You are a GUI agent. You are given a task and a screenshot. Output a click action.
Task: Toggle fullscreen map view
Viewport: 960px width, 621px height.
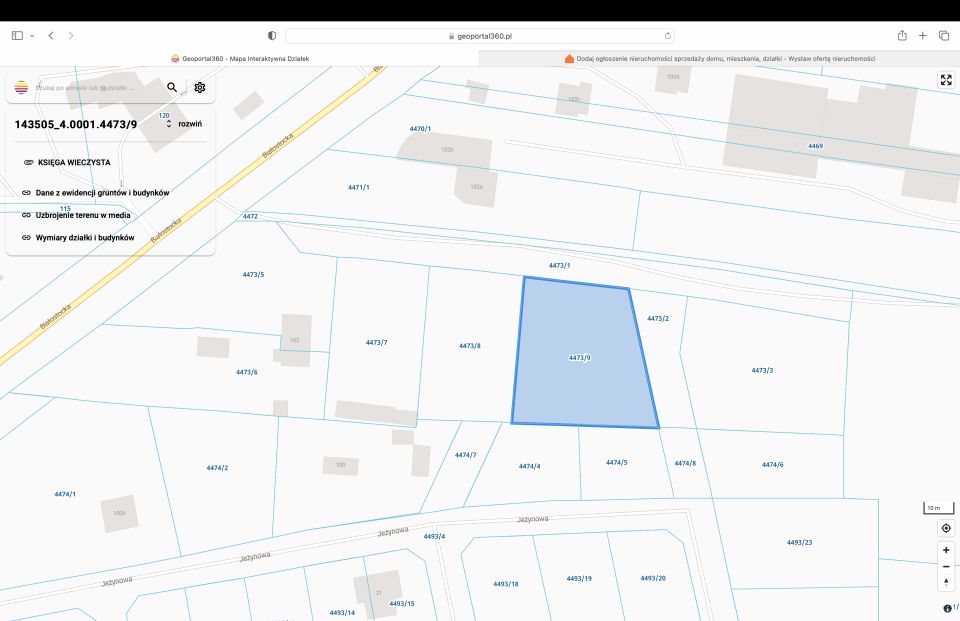(946, 80)
